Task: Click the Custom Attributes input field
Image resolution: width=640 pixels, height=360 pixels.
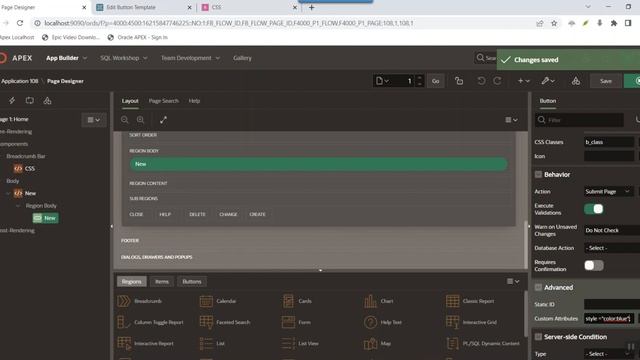Action: tap(609, 318)
